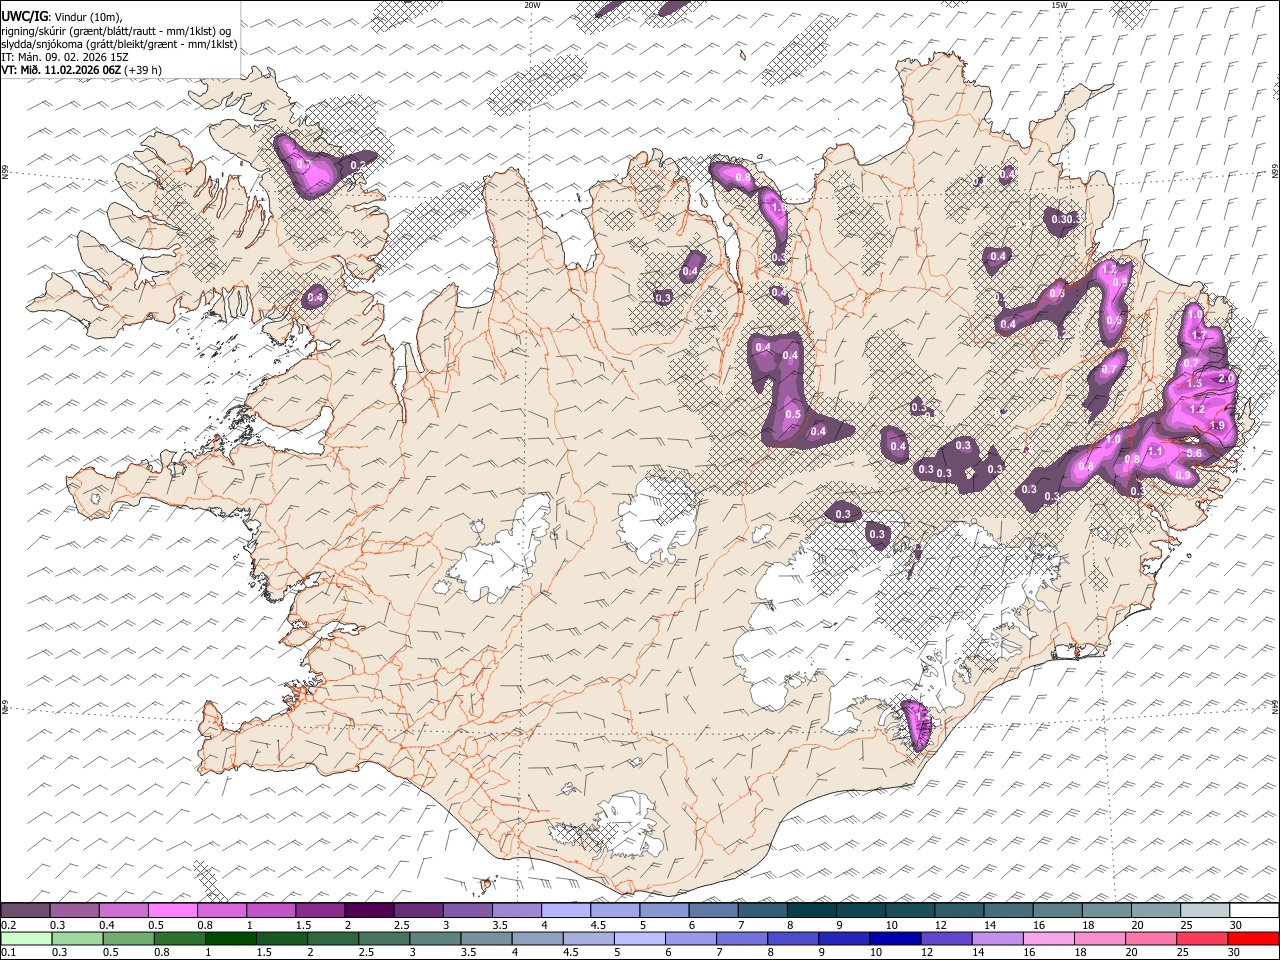The height and width of the screenshot is (960, 1280).
Task: Click the light periwinkle 4–4.5 snow swatch
Action: (565, 911)
